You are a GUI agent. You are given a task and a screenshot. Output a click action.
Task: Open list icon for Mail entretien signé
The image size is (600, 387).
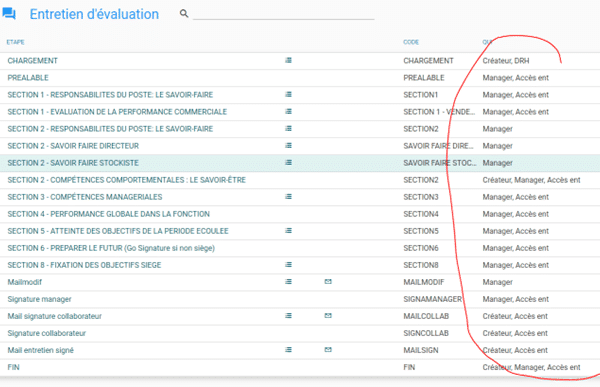click(289, 349)
